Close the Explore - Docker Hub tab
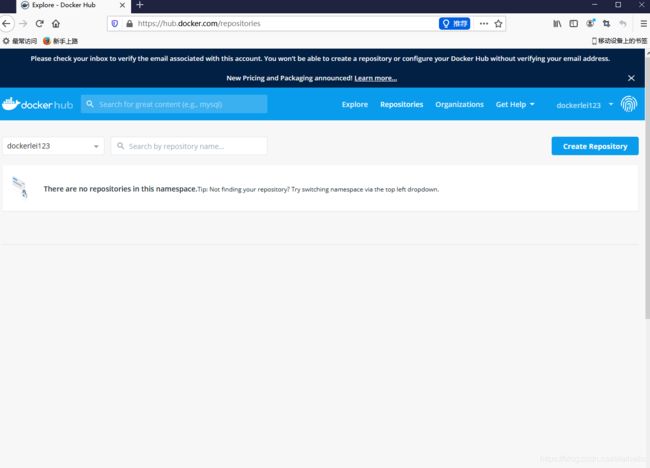The height and width of the screenshot is (468, 650). coord(122,5)
